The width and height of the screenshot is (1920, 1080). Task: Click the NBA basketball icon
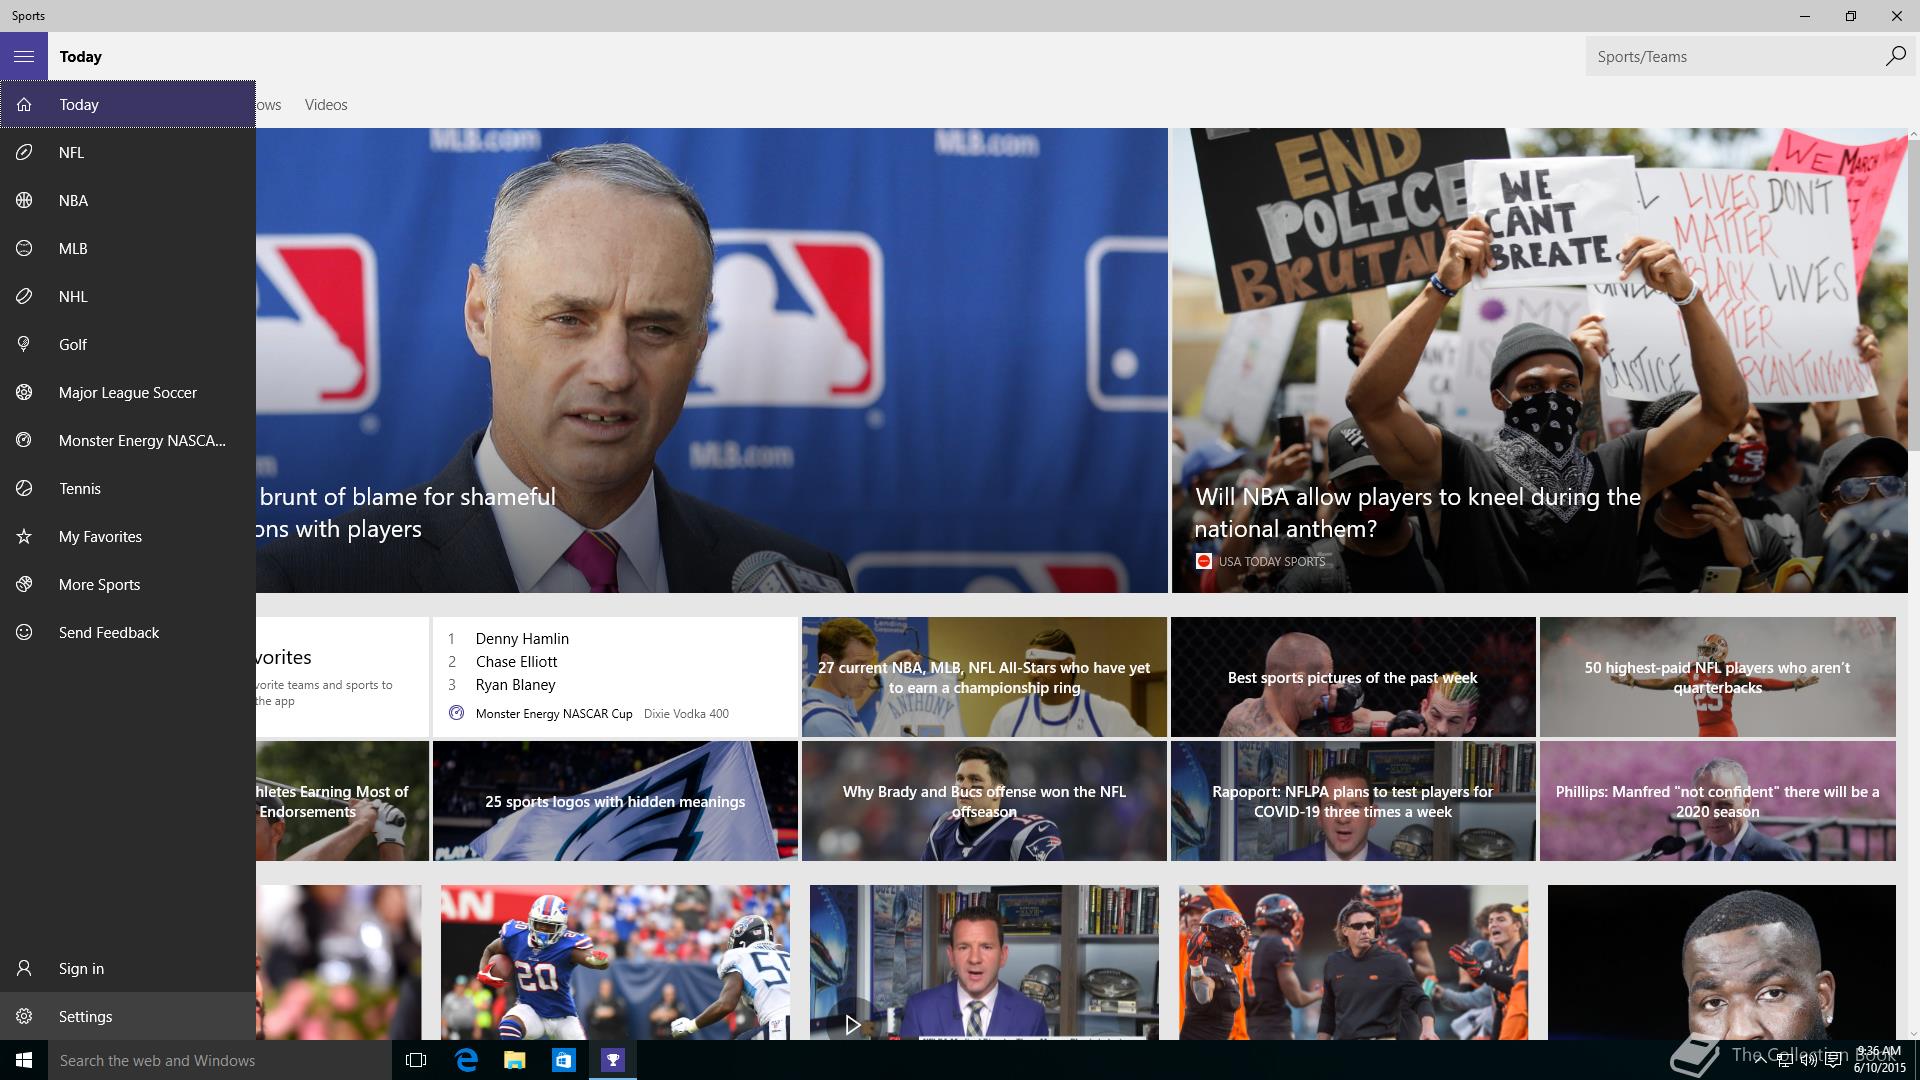point(24,200)
